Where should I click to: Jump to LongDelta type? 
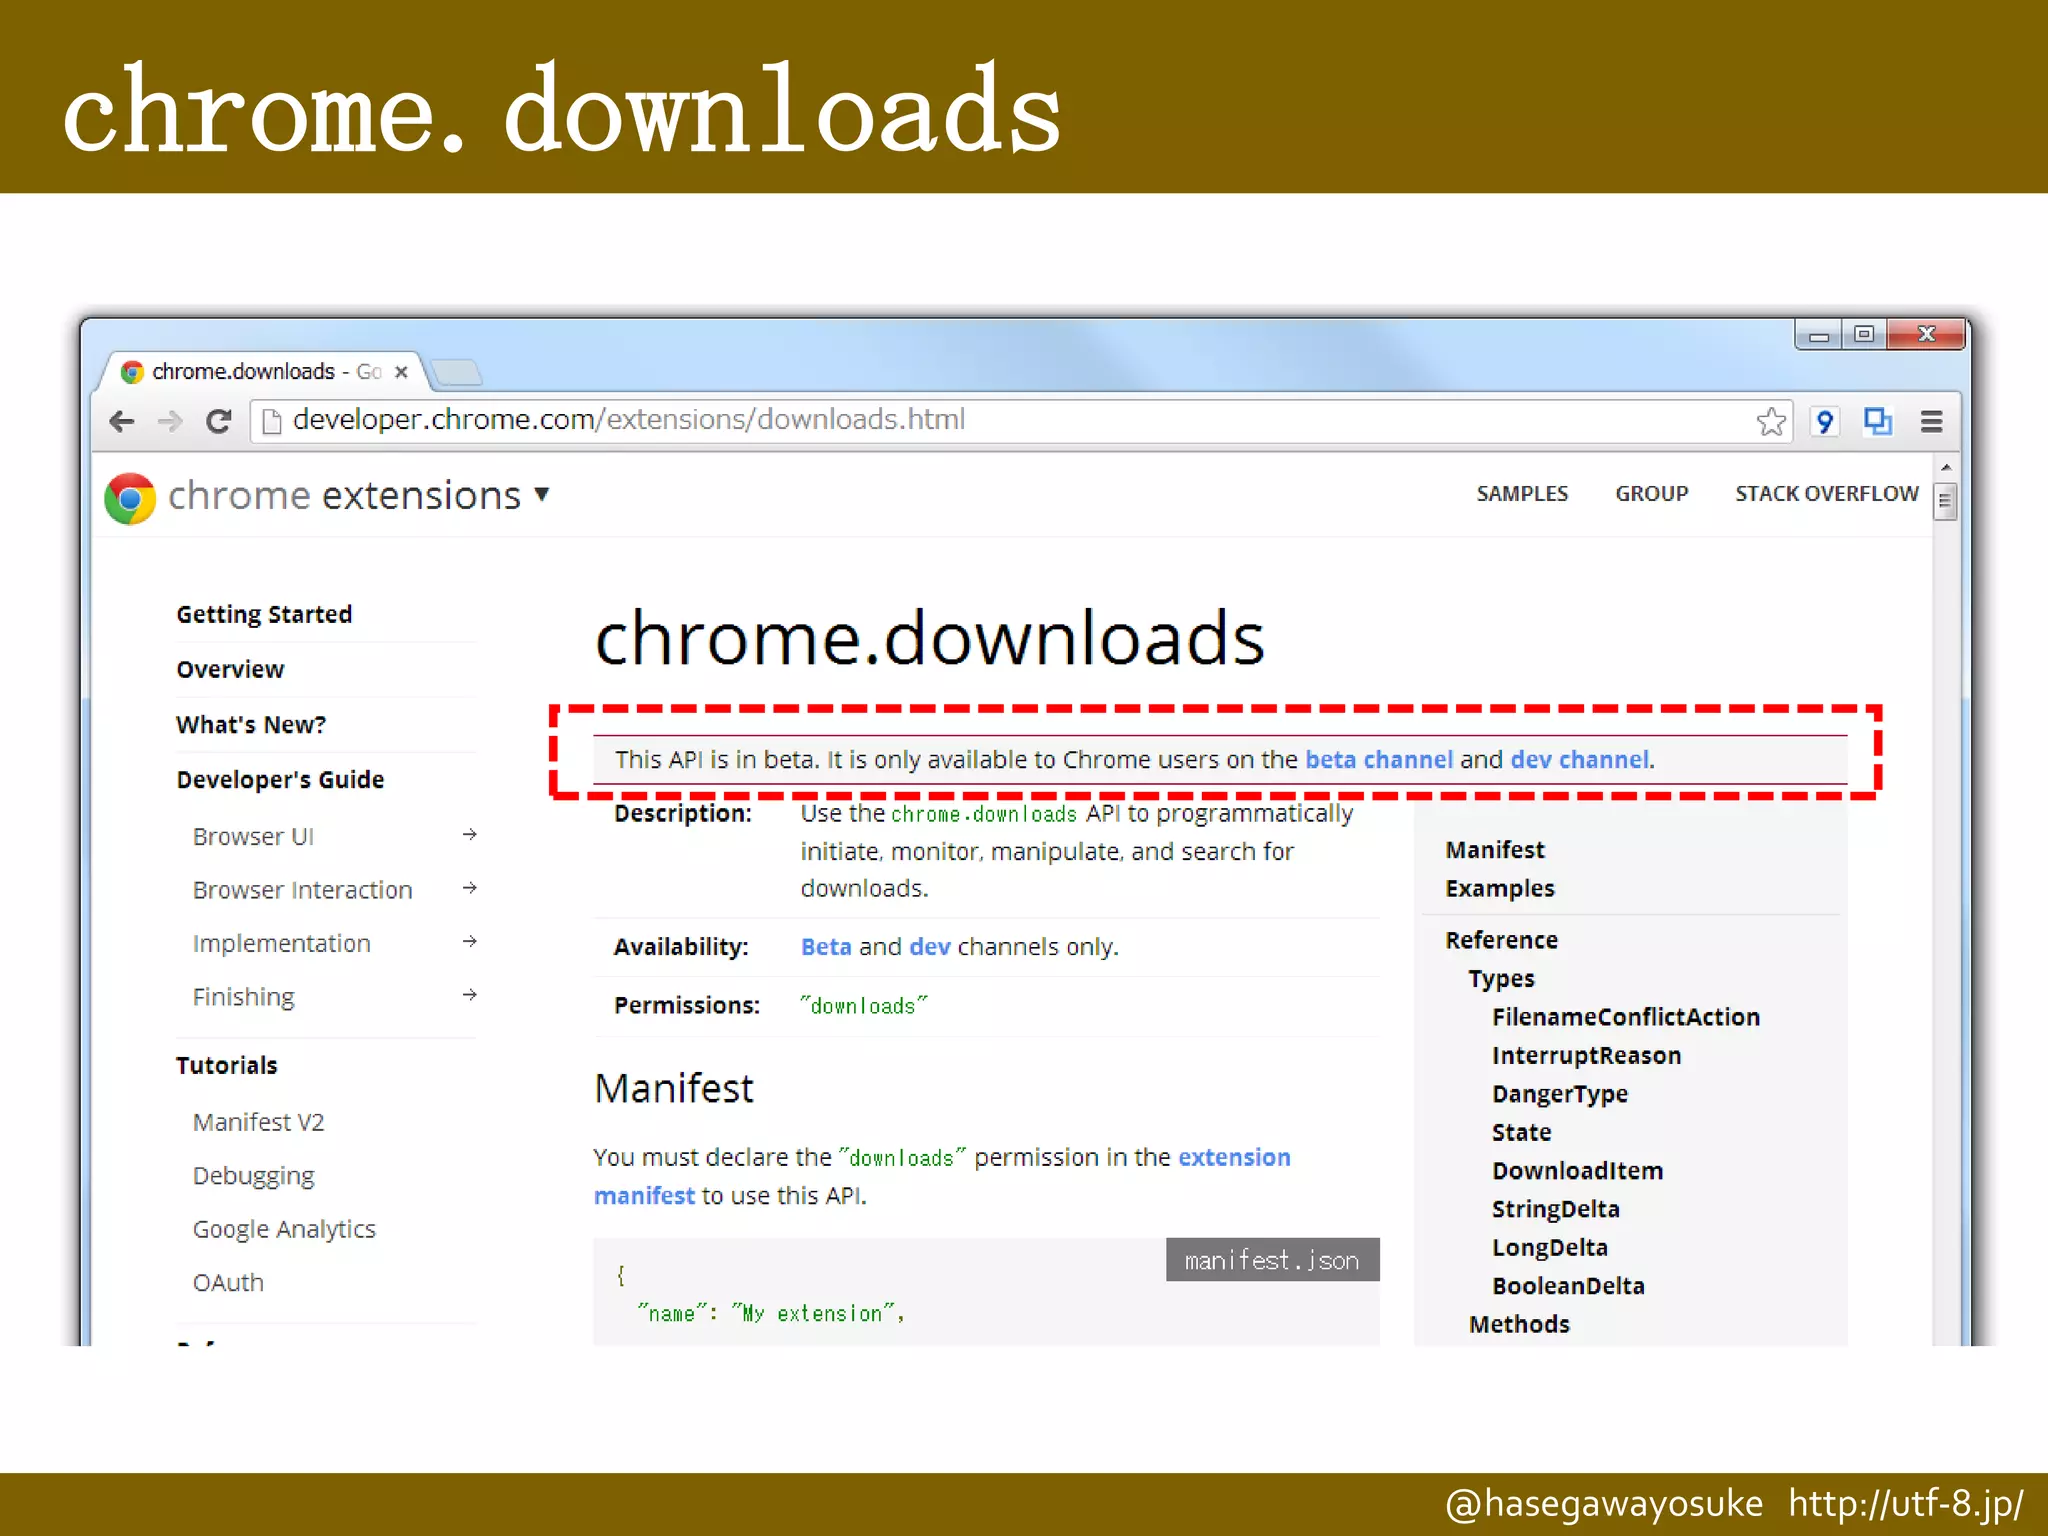[x=1550, y=1248]
